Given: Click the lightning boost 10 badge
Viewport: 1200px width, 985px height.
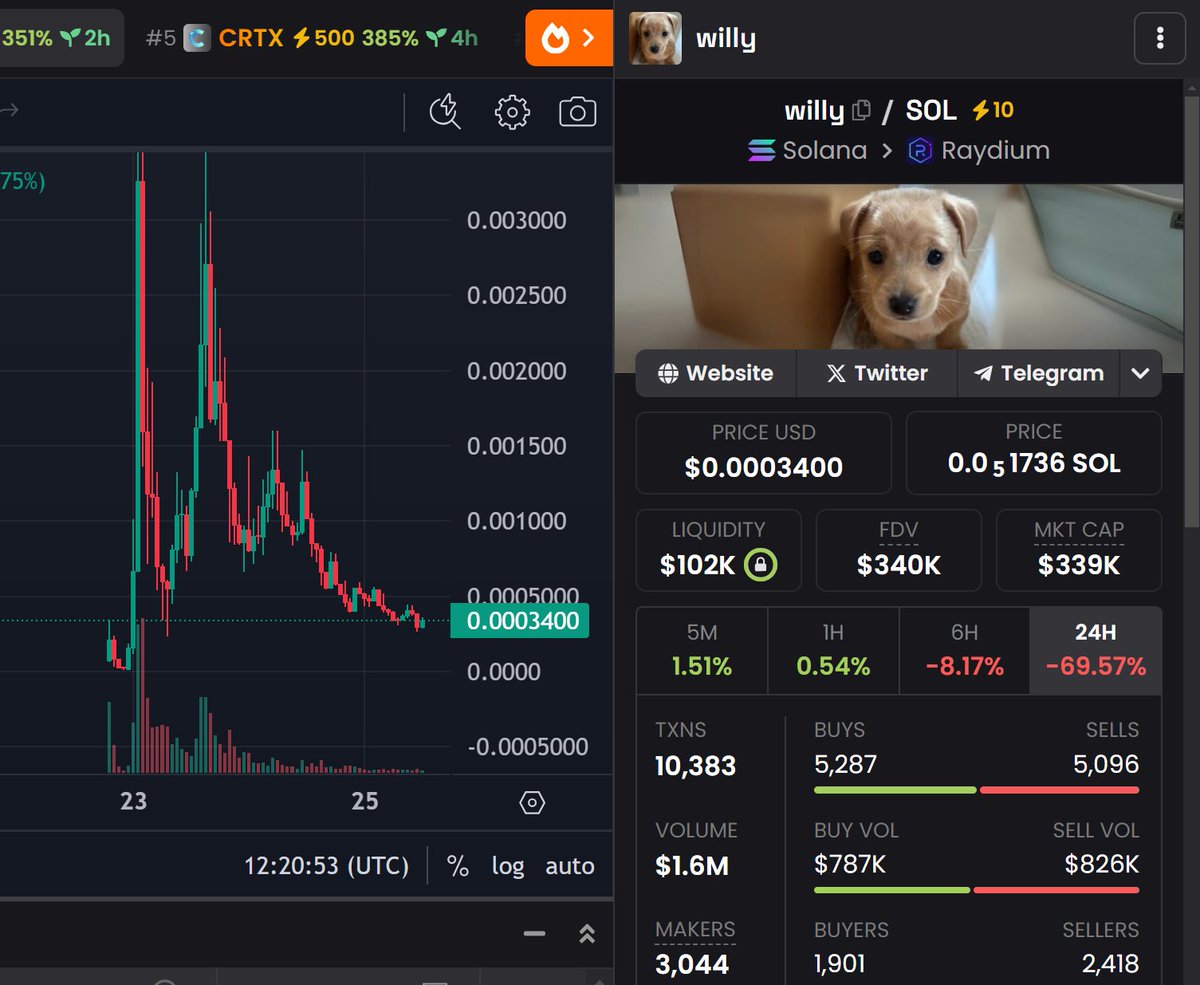Looking at the screenshot, I should tap(993, 110).
